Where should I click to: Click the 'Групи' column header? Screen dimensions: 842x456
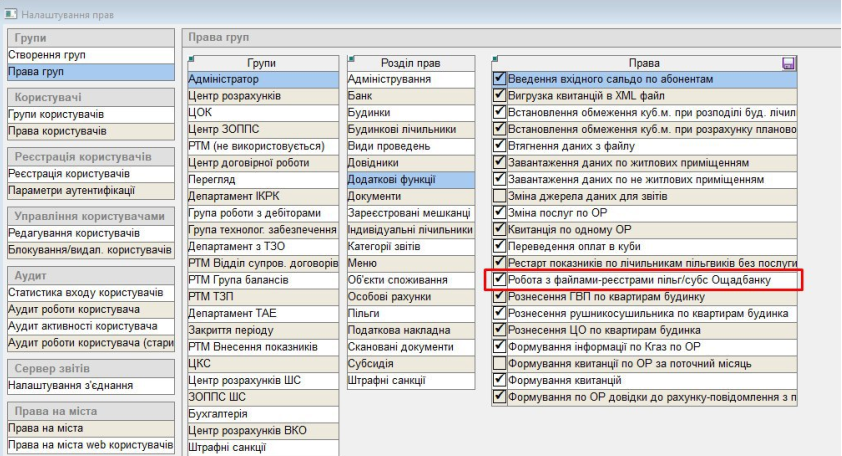tap(262, 63)
